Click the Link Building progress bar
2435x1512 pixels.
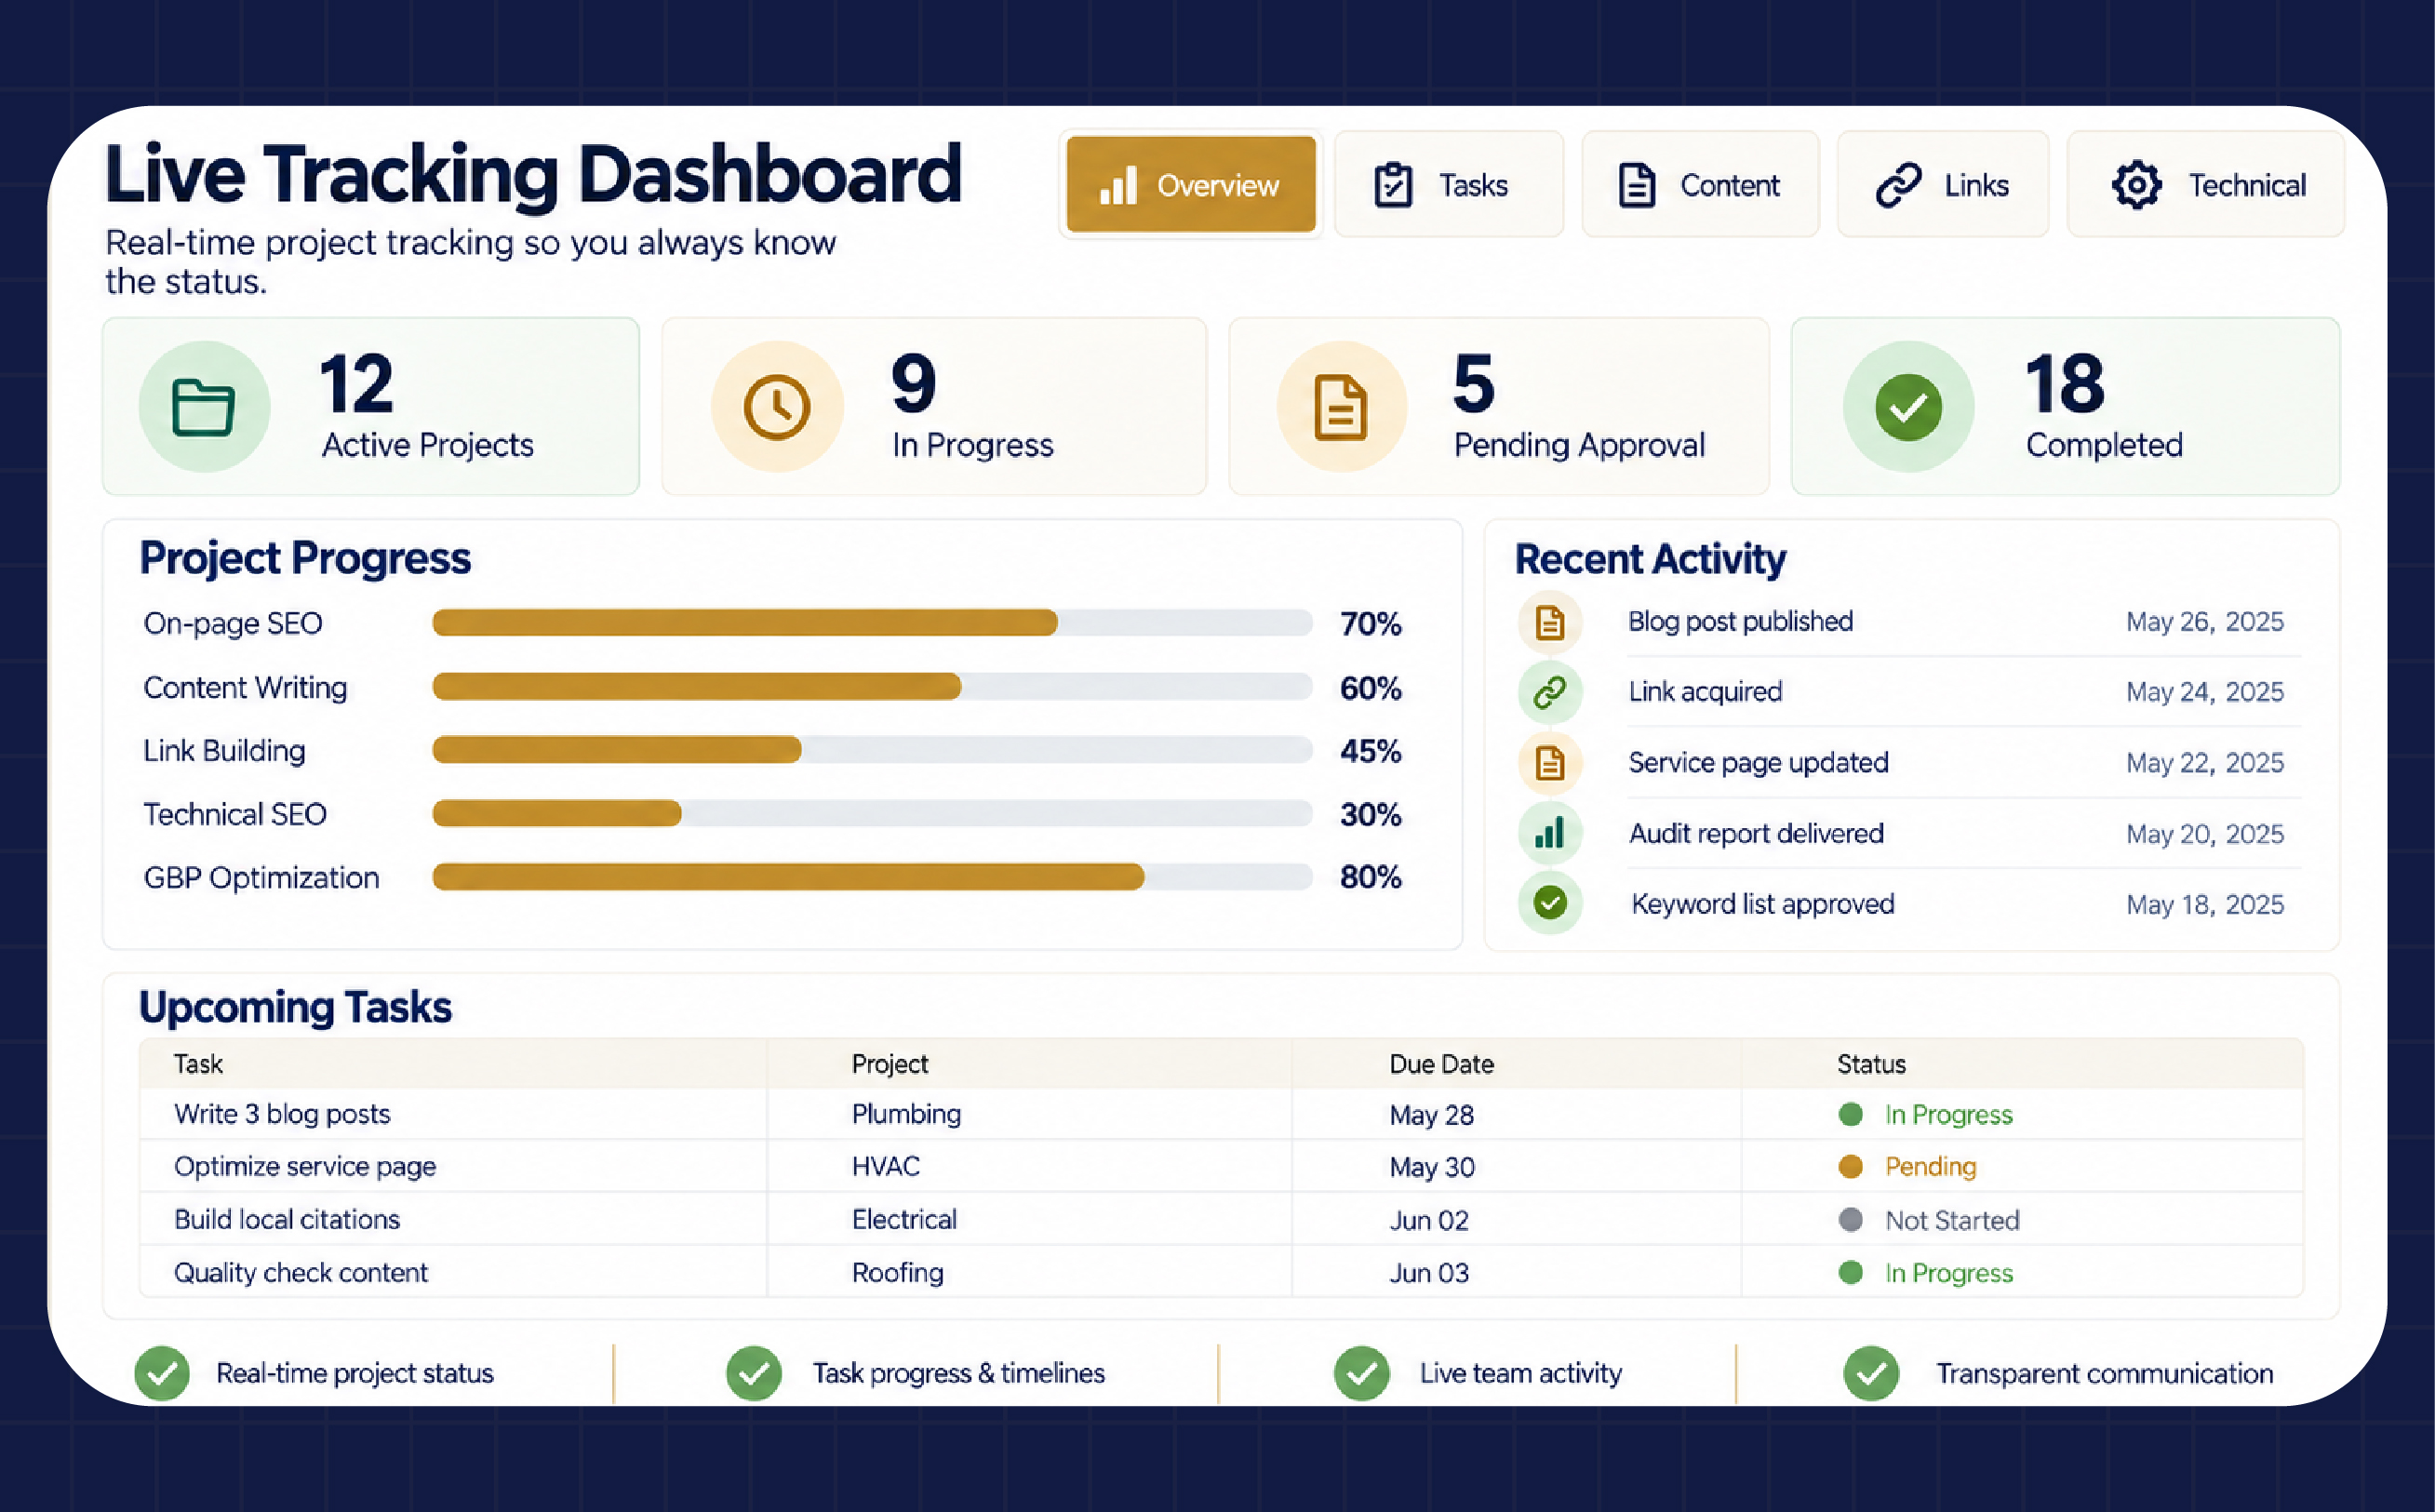872,750
